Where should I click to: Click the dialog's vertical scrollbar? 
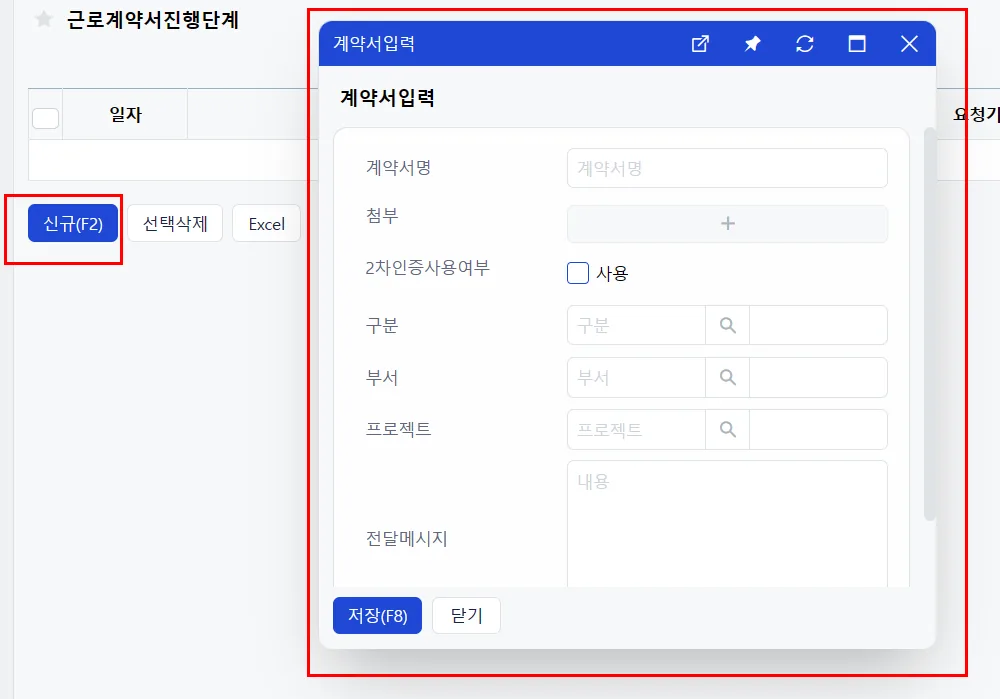click(x=930, y=324)
